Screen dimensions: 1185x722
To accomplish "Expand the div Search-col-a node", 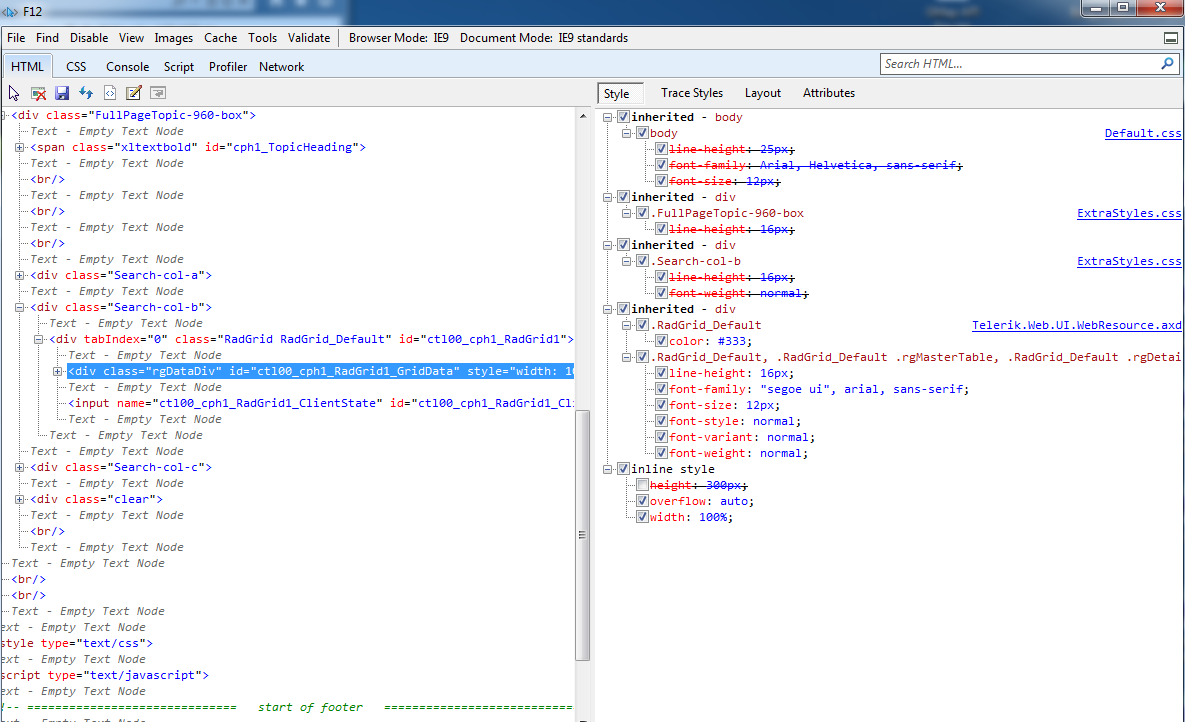I will (x=20, y=276).
